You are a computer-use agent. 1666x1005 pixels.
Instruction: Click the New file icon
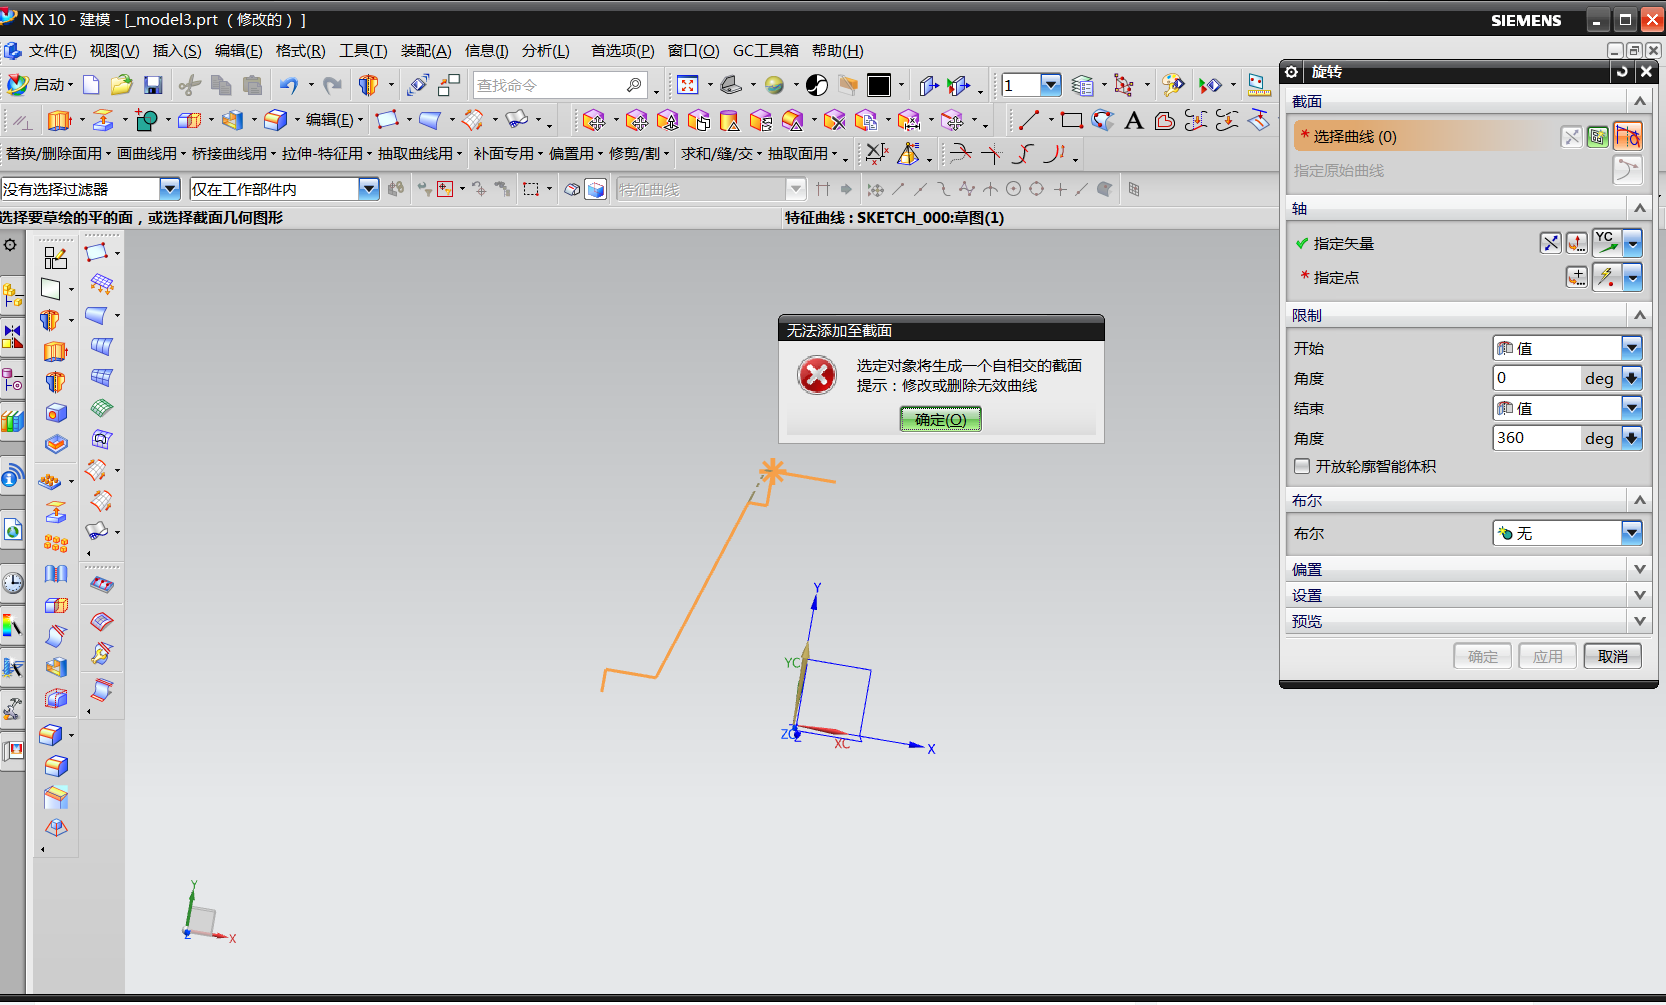(91, 85)
